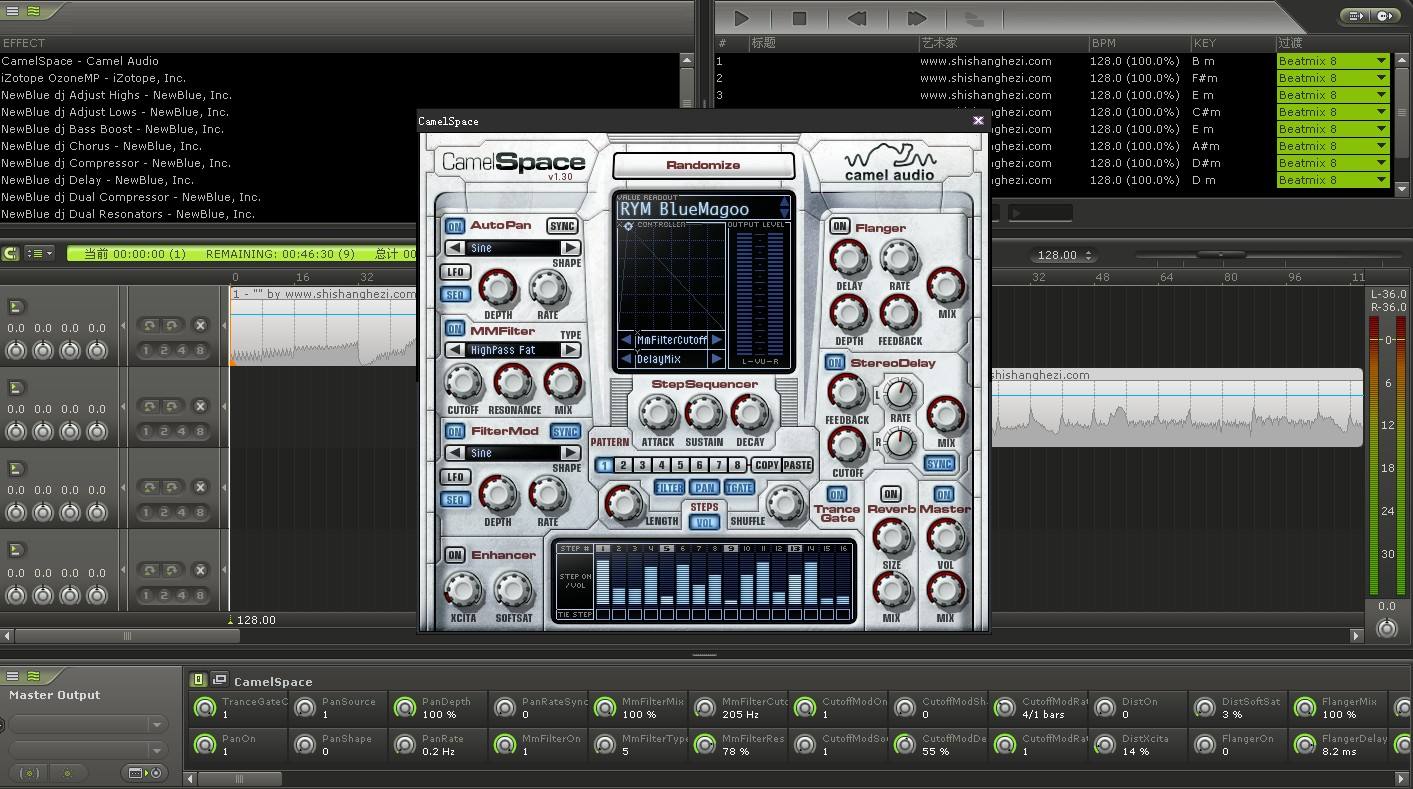Select step pattern number 4
Image resolution: width=1413 pixels, height=789 pixels.
(661, 465)
